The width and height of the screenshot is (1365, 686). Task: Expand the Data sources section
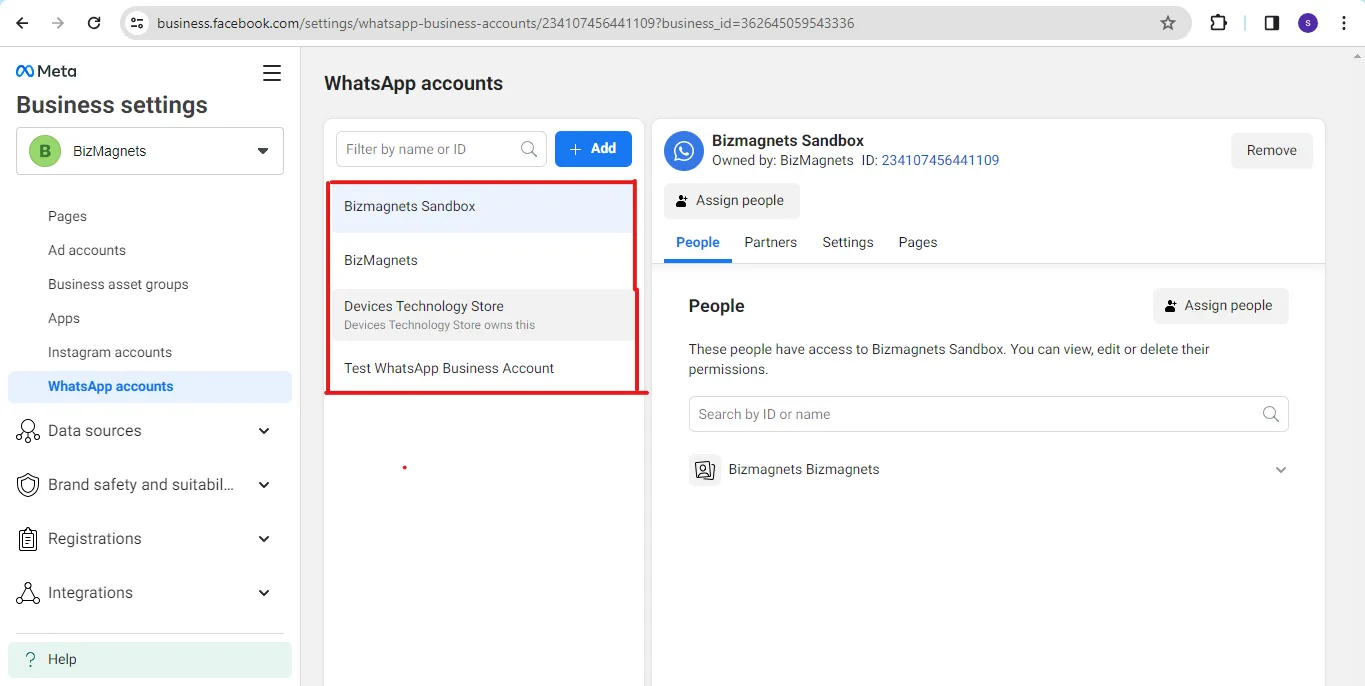click(264, 431)
